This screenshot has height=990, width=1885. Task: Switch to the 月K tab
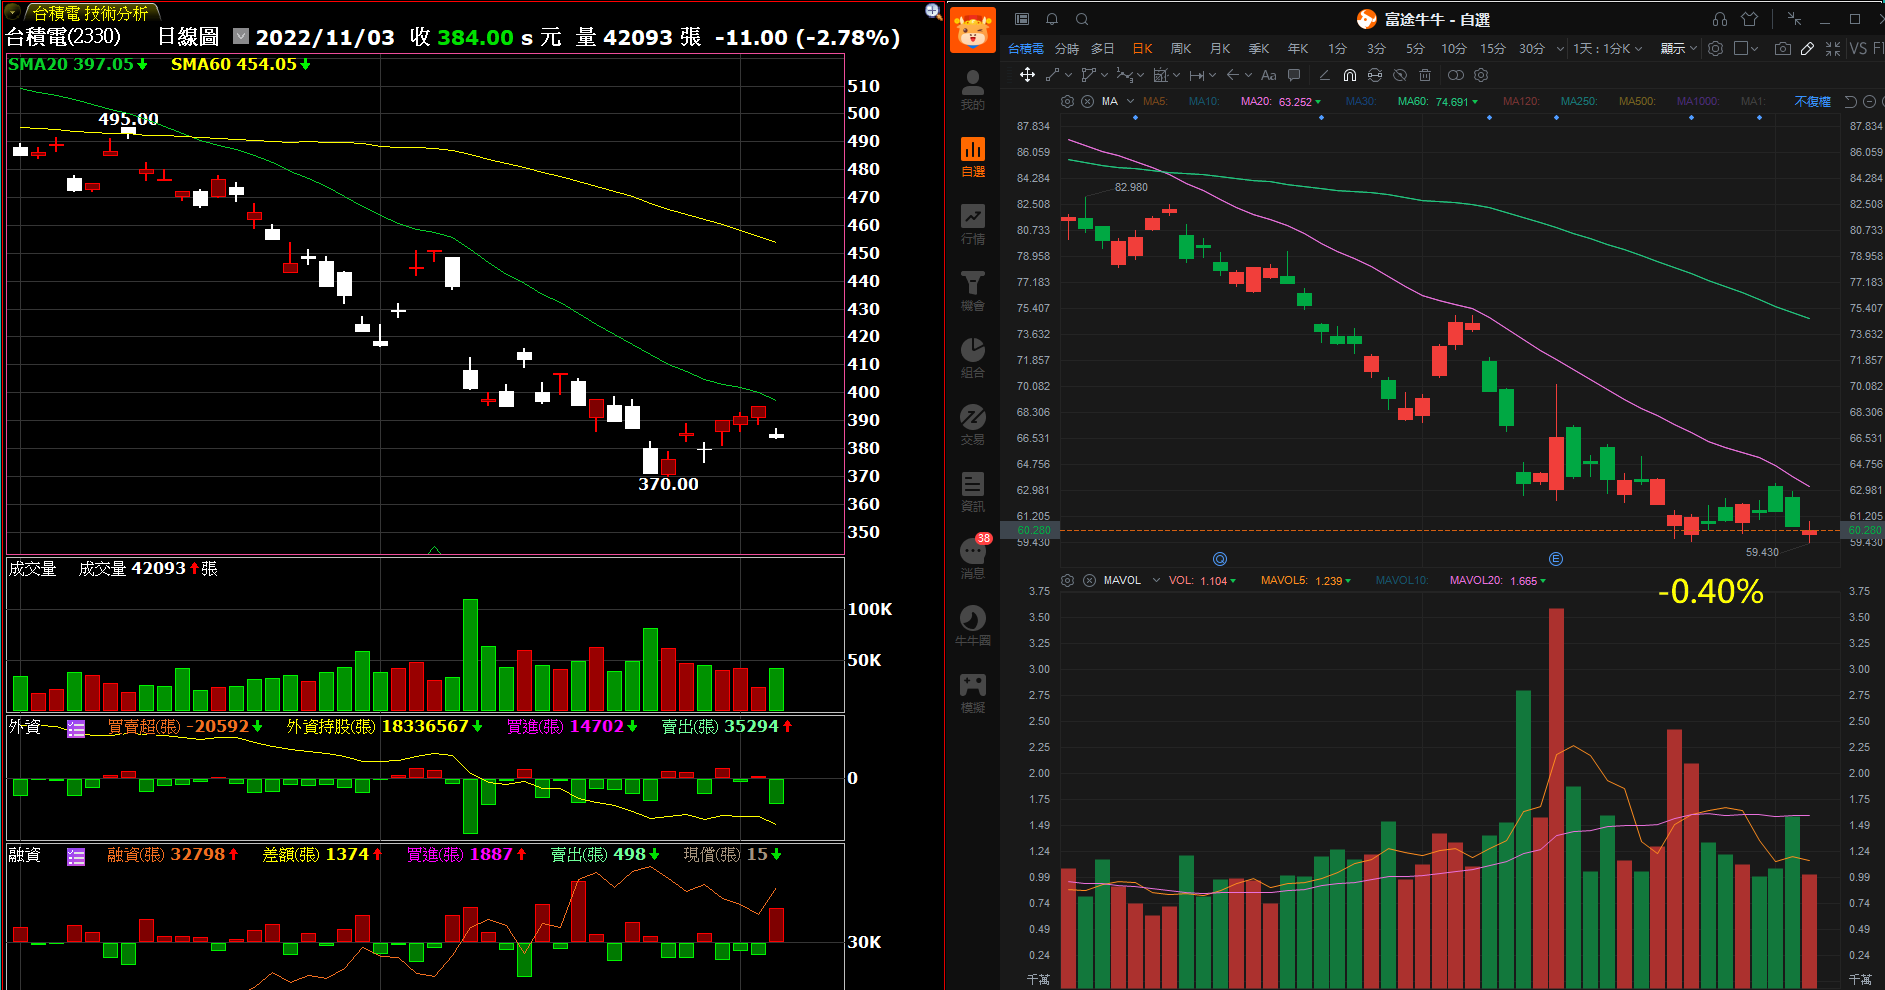point(1220,48)
